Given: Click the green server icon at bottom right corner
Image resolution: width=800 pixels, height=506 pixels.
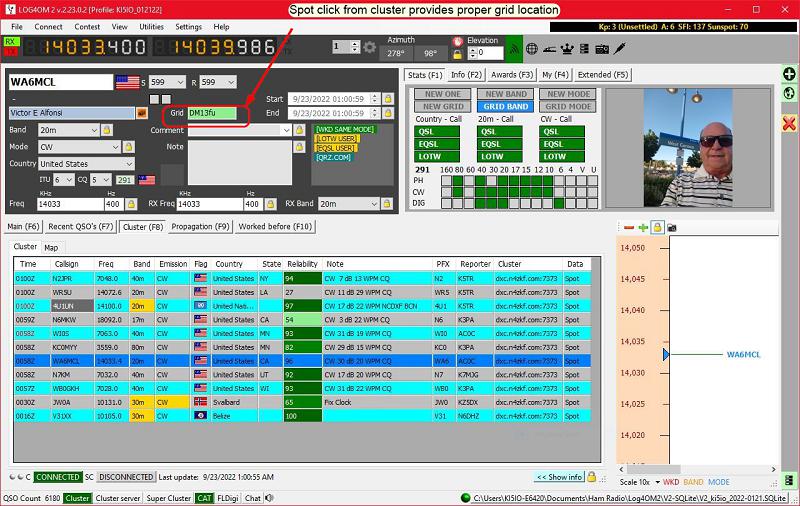Looking at the screenshot, I should [789, 480].
